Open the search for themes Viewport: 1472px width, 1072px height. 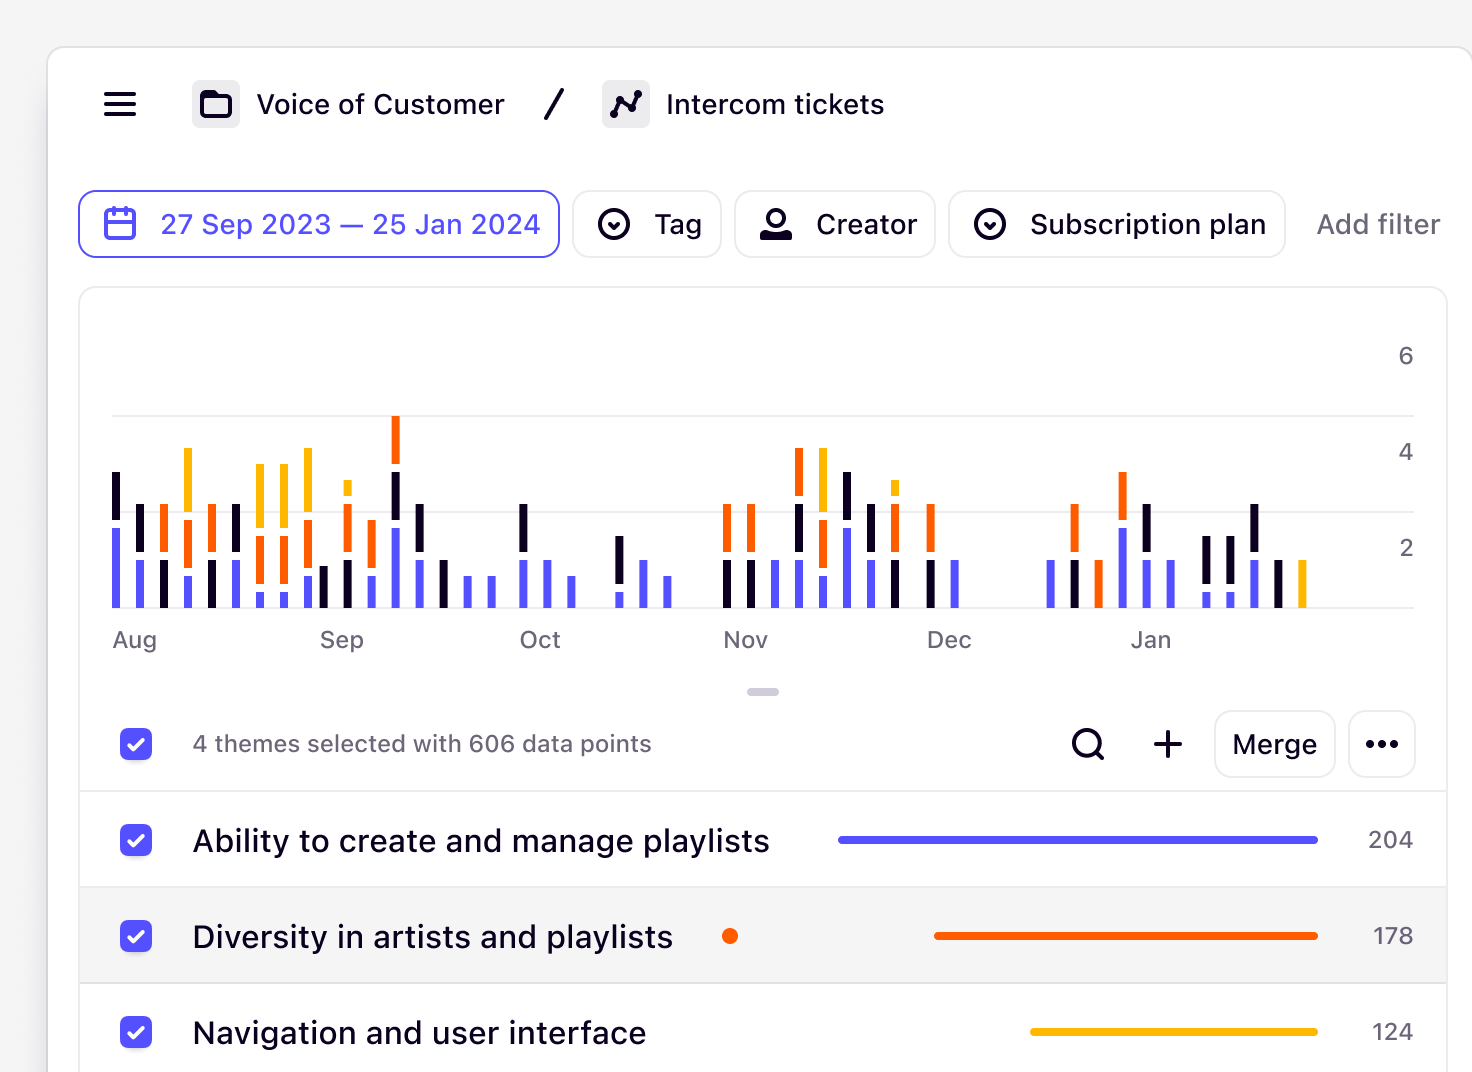click(1088, 744)
